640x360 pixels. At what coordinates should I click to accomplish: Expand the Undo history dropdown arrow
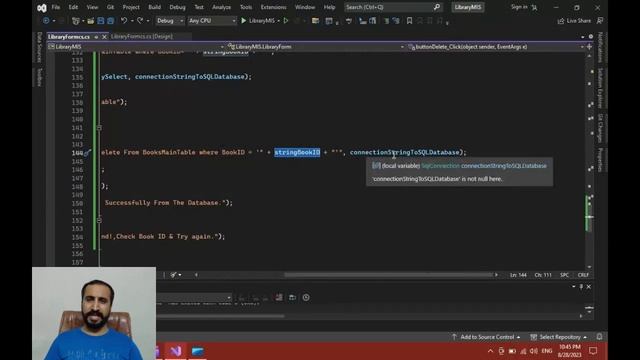pos(131,21)
